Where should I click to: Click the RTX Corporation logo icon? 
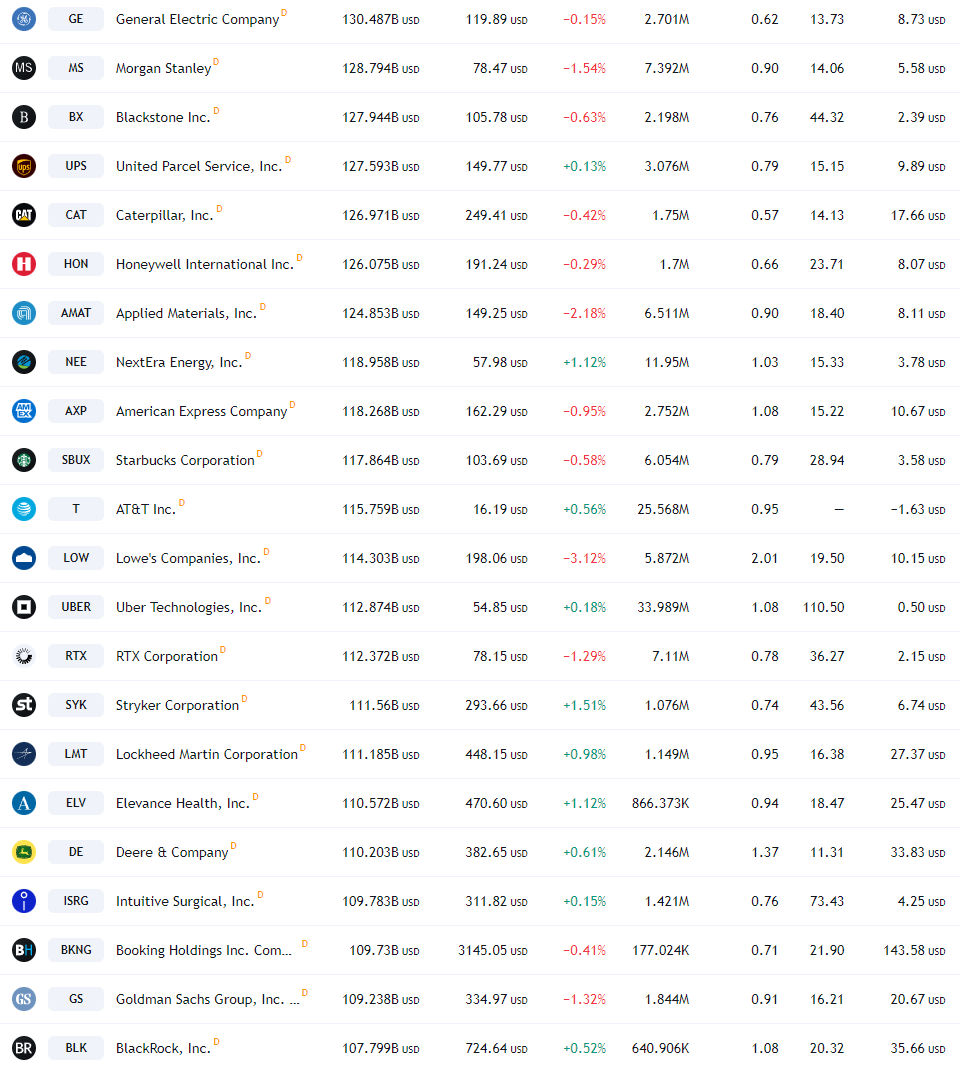pos(24,656)
